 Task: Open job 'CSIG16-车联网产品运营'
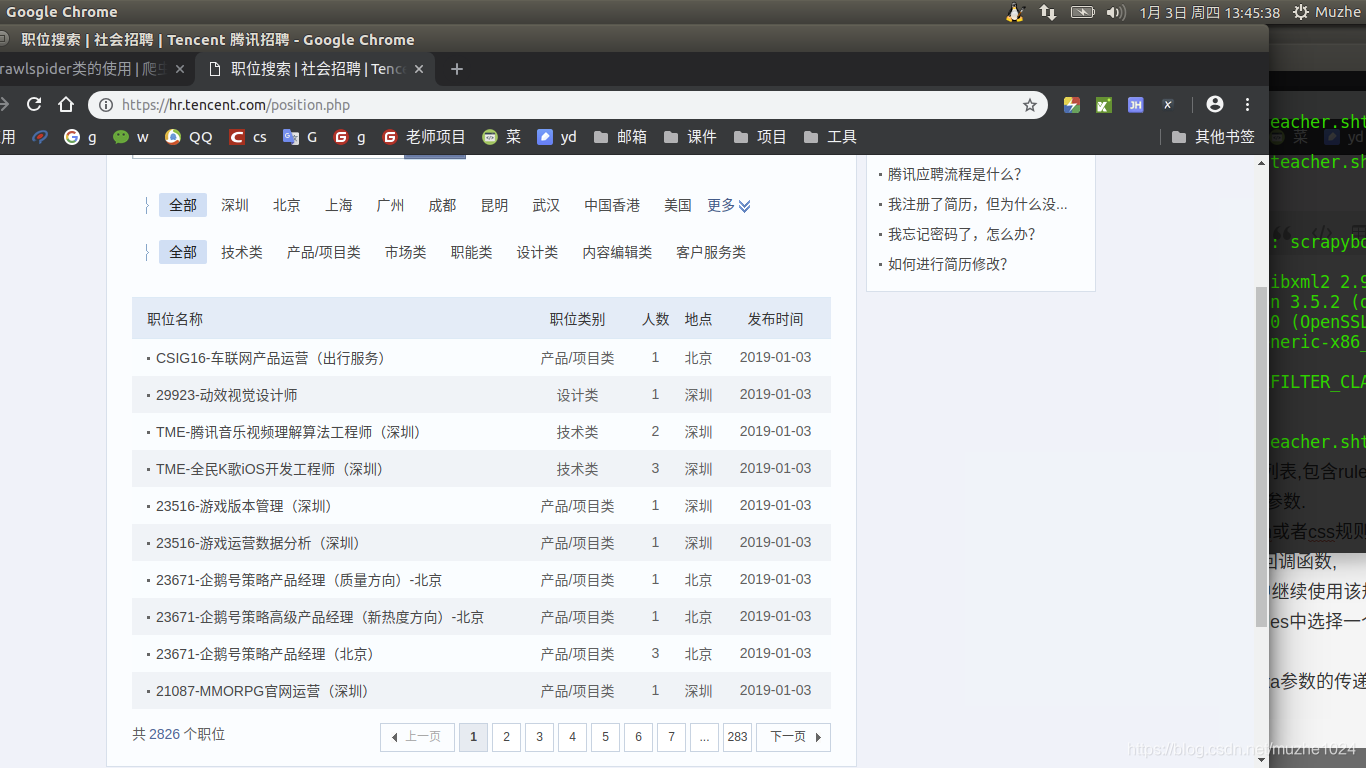coord(270,358)
